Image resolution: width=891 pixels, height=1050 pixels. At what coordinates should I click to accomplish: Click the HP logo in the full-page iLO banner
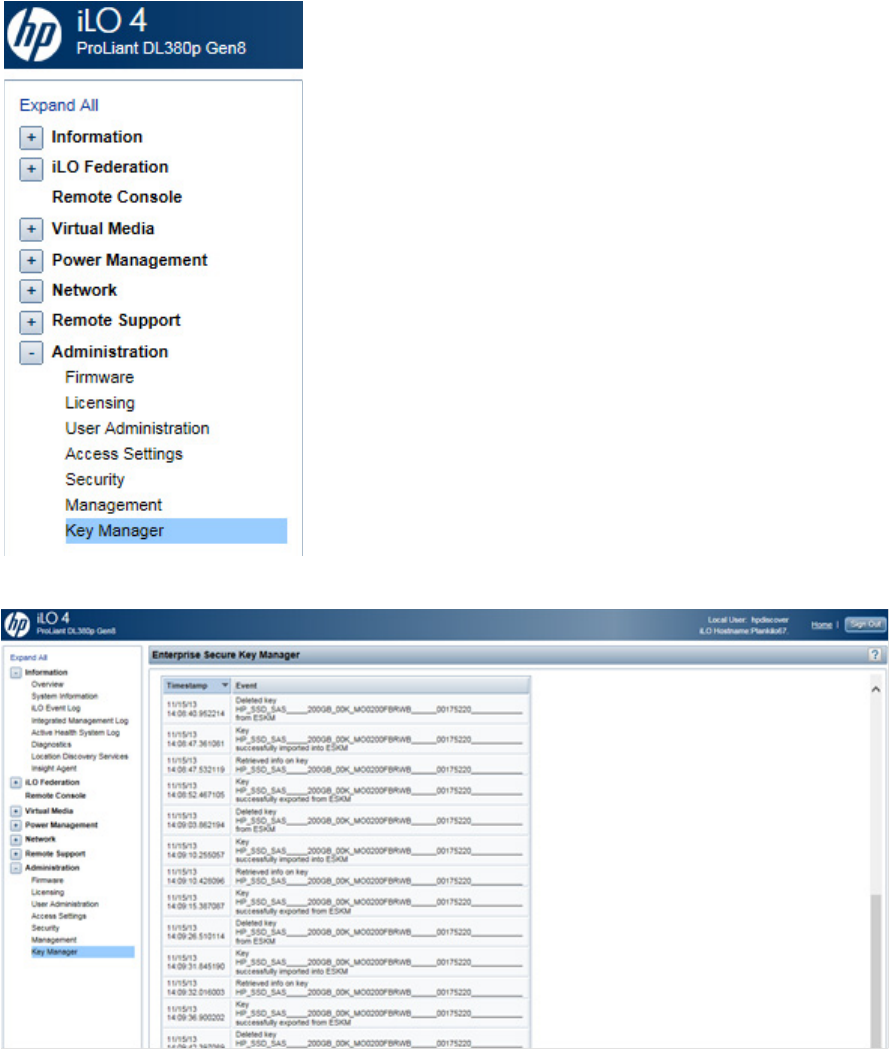[17, 624]
